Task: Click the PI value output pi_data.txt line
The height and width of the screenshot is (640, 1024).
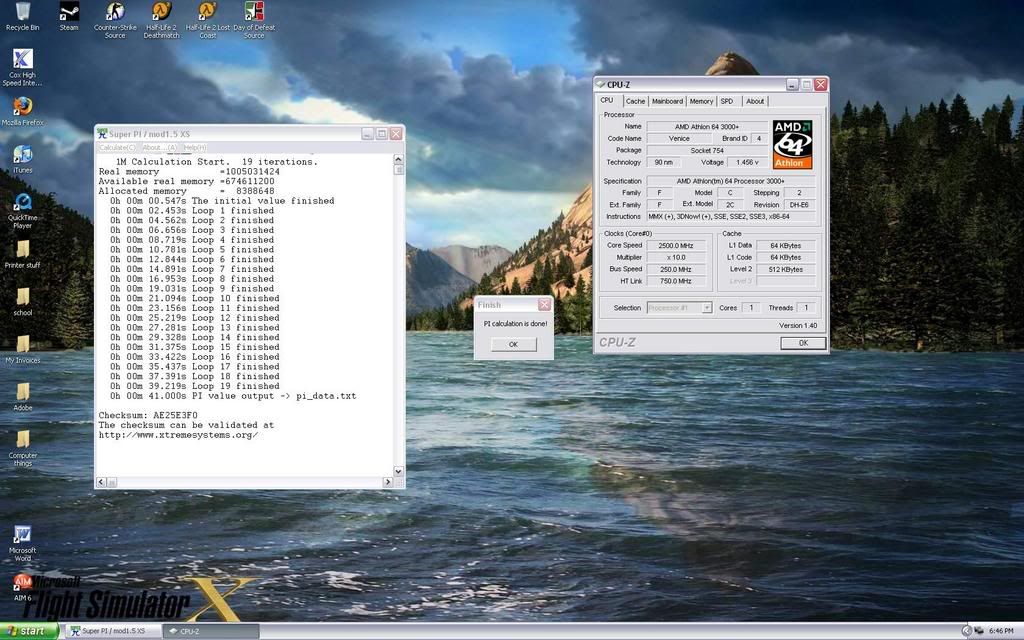Action: [233, 396]
